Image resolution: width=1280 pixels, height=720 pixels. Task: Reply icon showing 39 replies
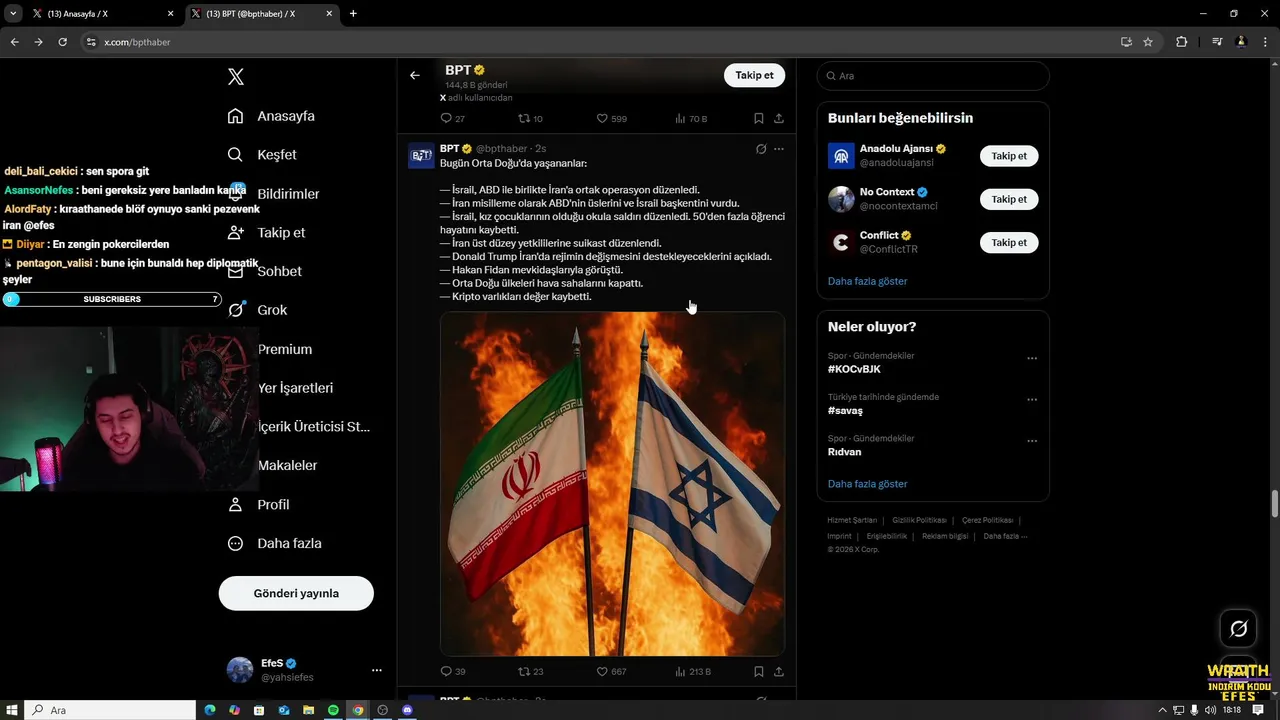click(446, 671)
